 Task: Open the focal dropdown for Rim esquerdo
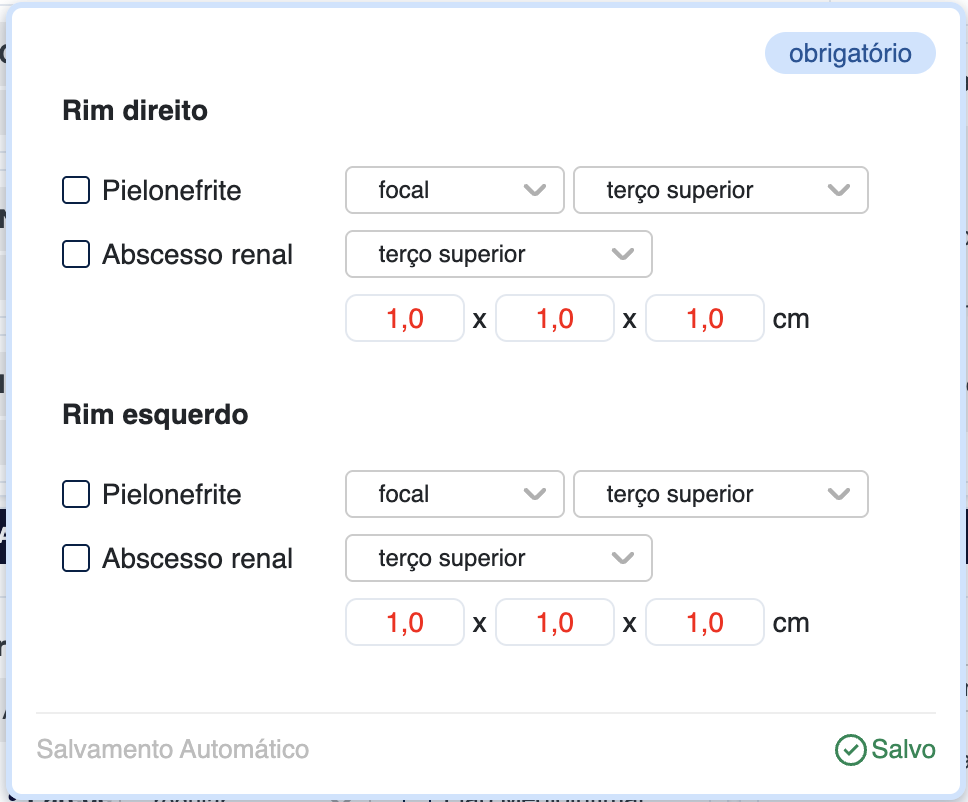click(454, 494)
